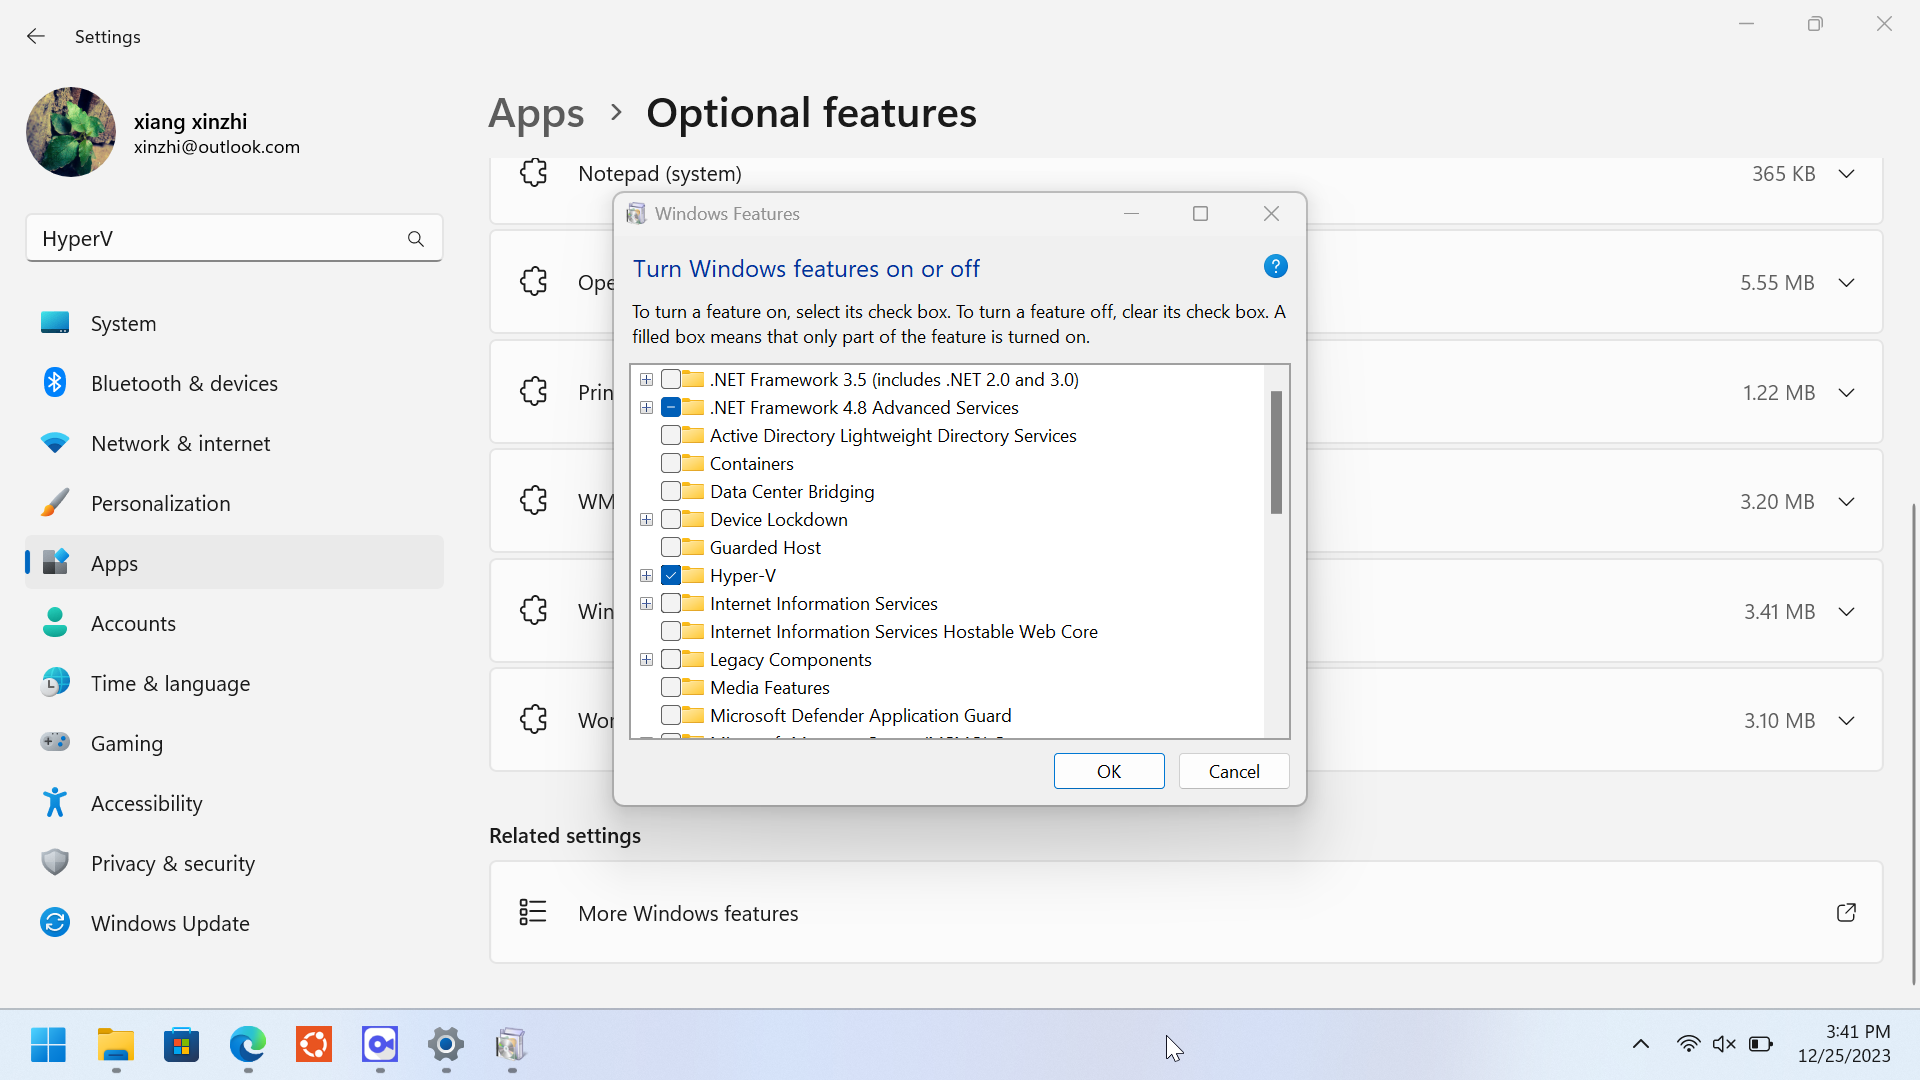Expand the .NET Framework 3.5 tree node
The width and height of the screenshot is (1920, 1080).
click(x=646, y=380)
